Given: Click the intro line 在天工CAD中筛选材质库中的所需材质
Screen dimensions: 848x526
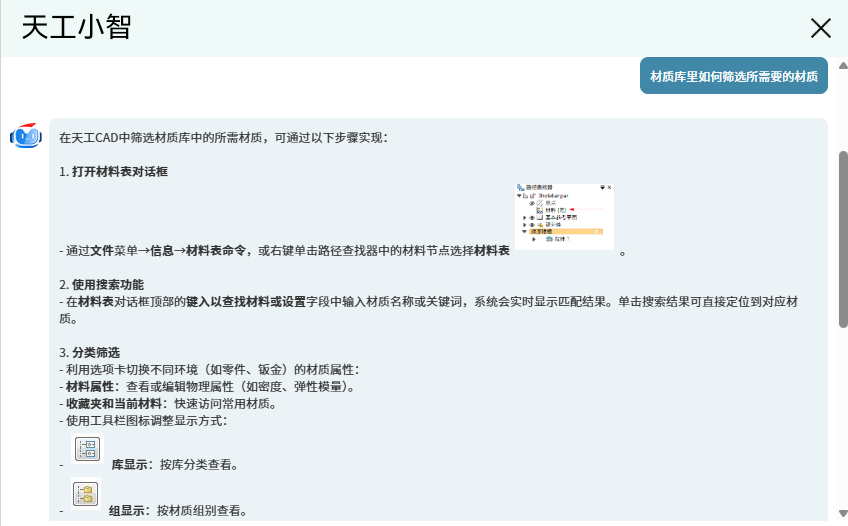Looking at the screenshot, I should coord(223,138).
